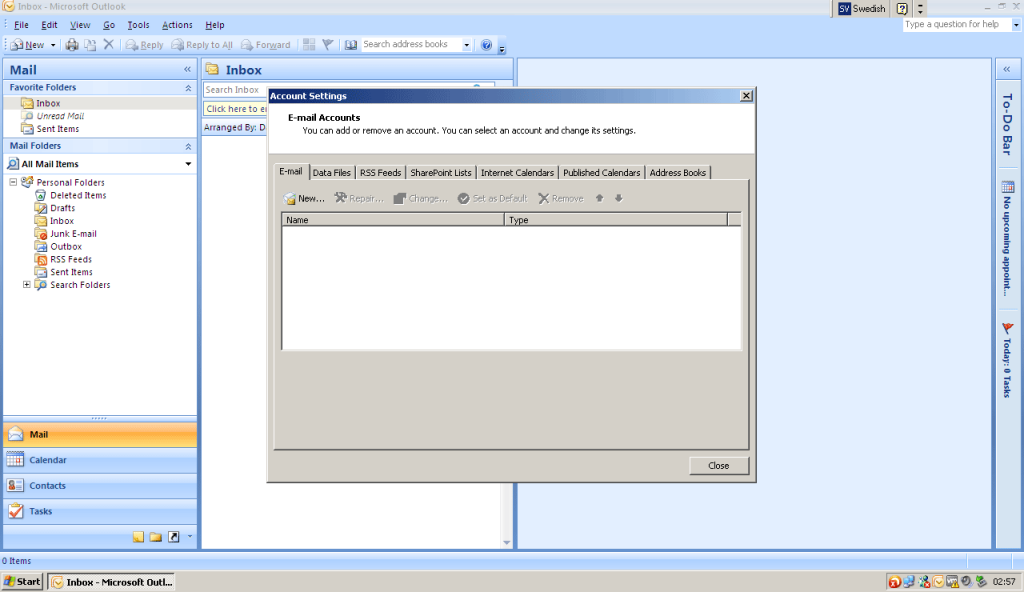This screenshot has height=592, width=1024.
Task: Select Unread Mail favorite folder
Action: [x=60, y=116]
